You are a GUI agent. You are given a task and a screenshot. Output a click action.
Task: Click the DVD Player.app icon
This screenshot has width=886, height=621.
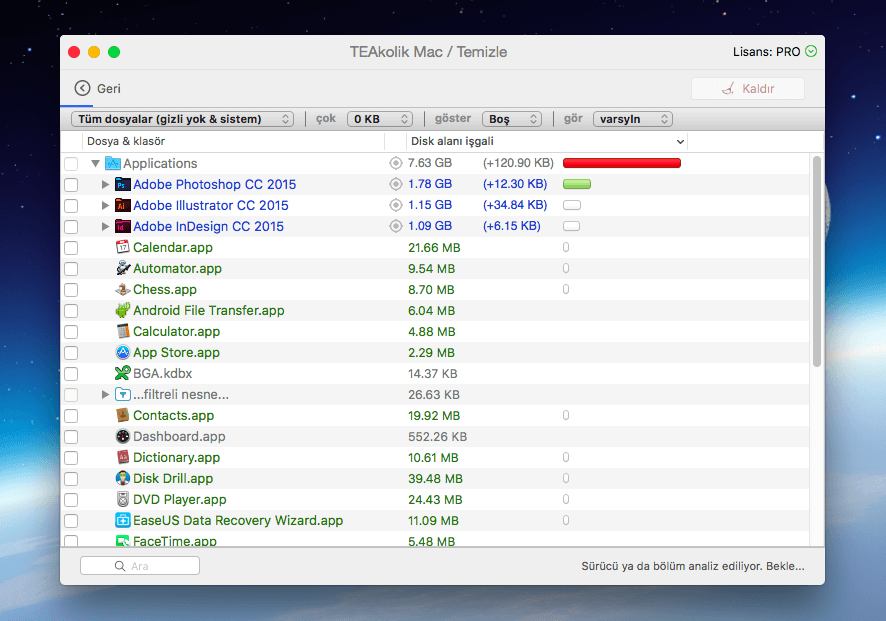pos(123,500)
